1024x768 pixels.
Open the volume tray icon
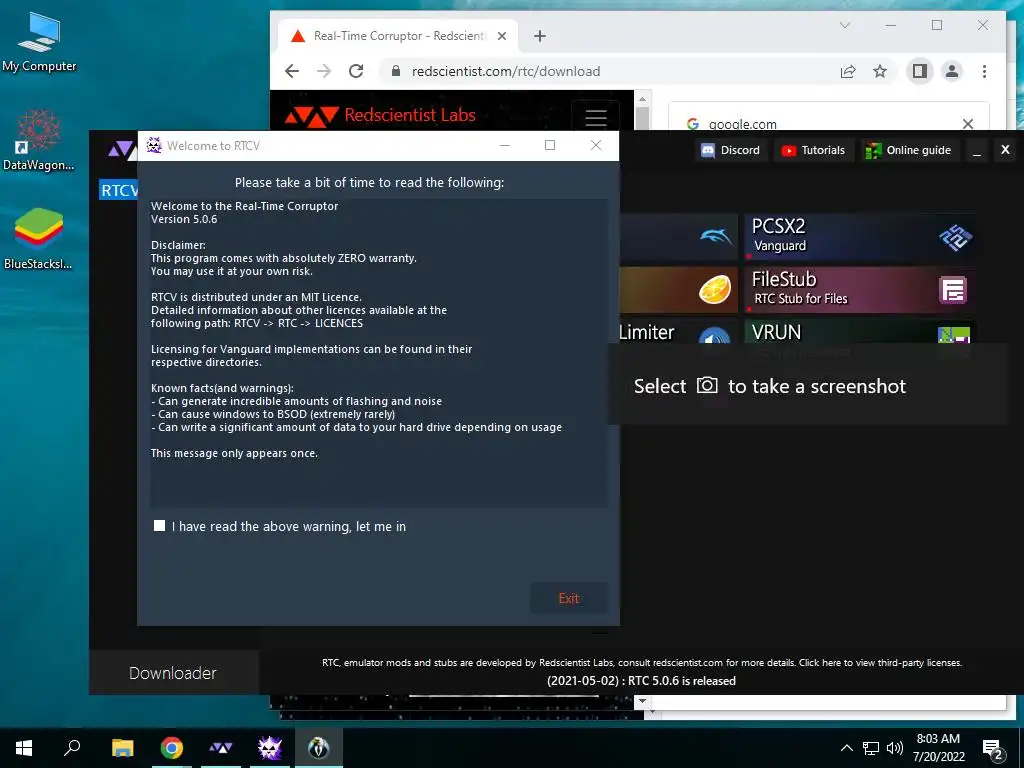pos(895,748)
